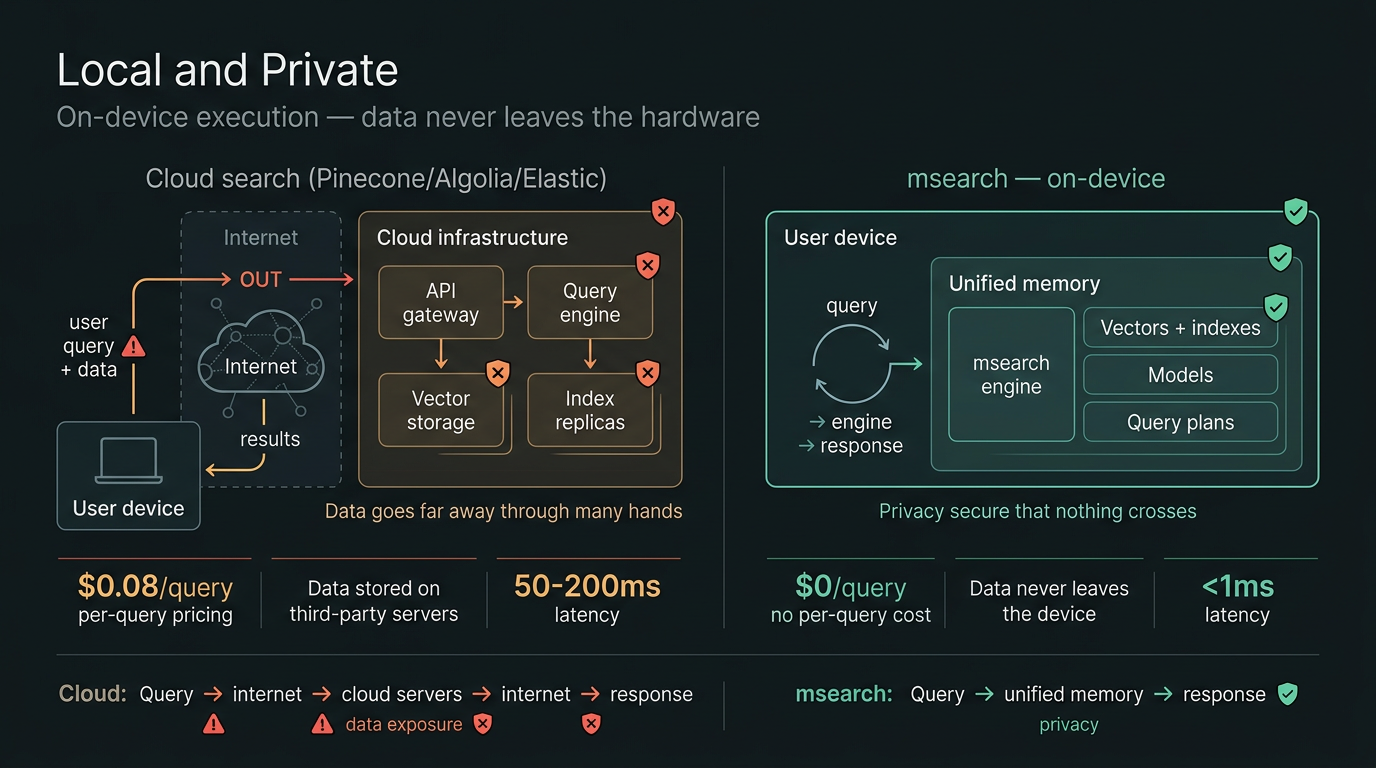Click the 'Local and Private' title
Viewport: 1376px width, 768px height.
[227, 70]
